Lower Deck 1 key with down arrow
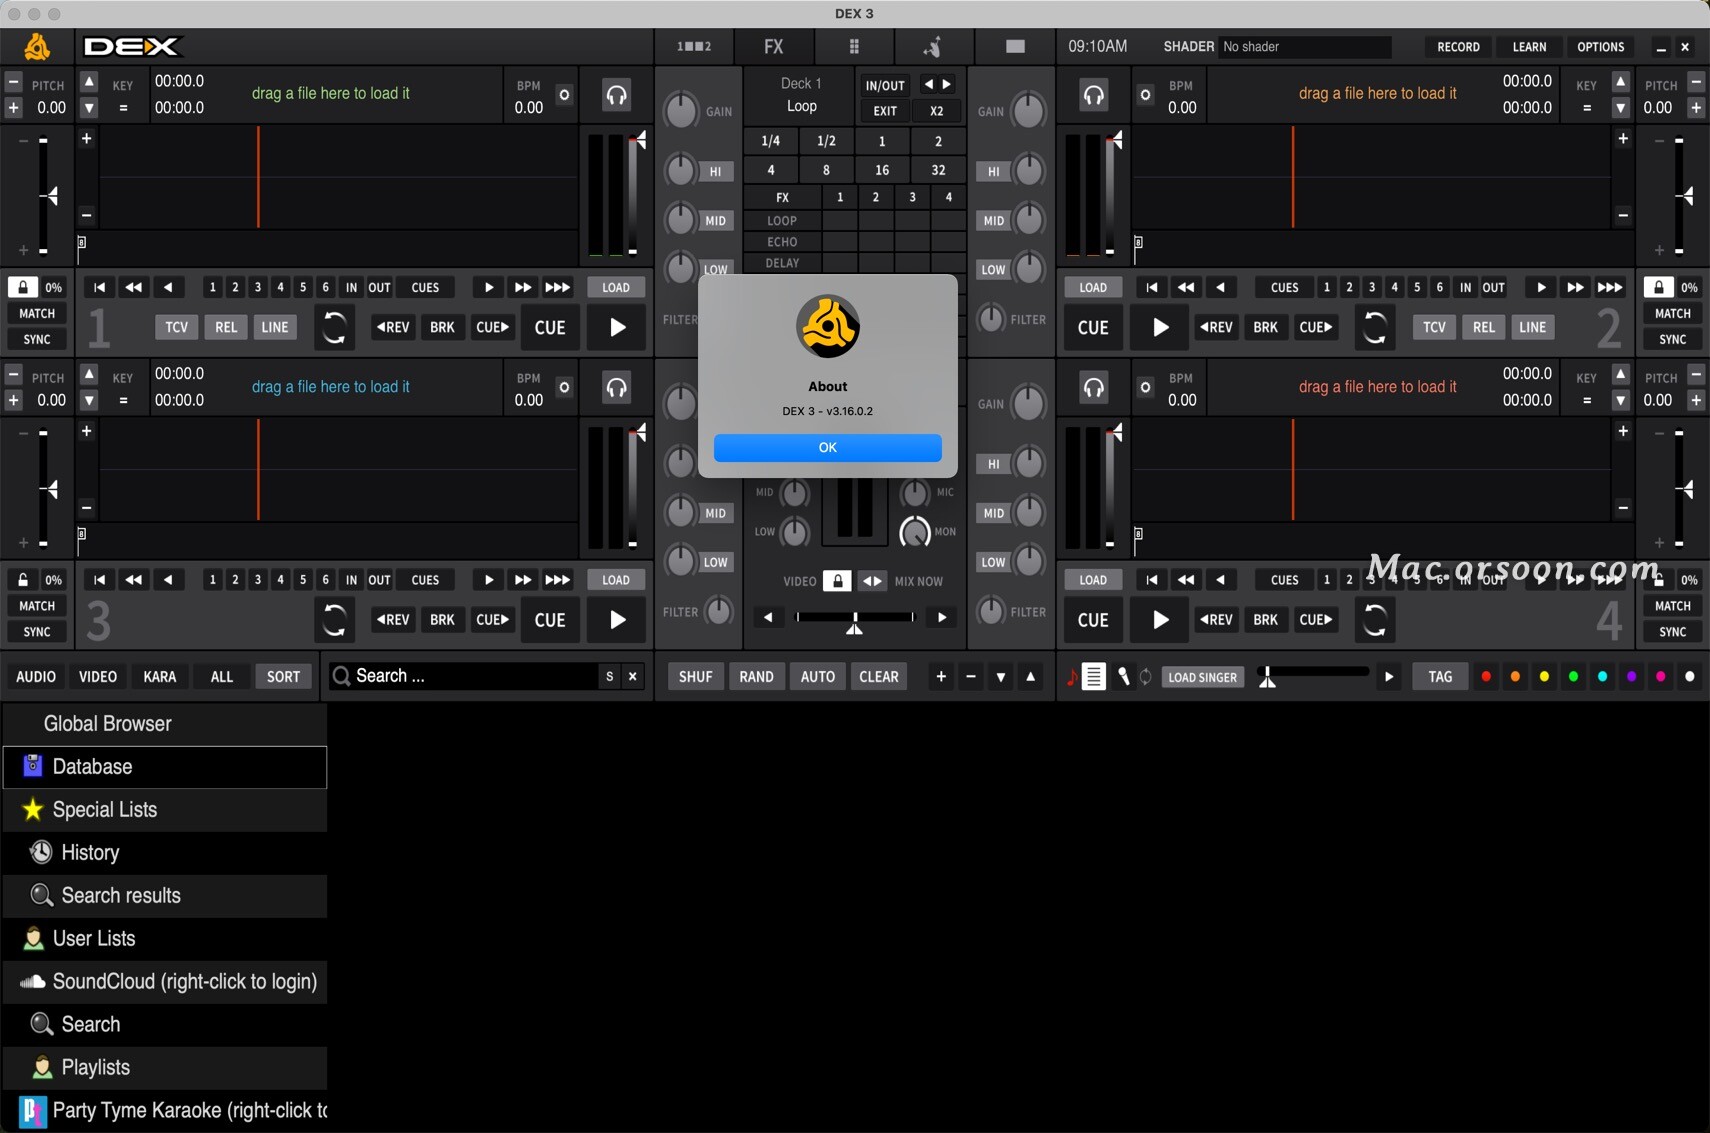This screenshot has height=1133, width=1710. point(89,107)
